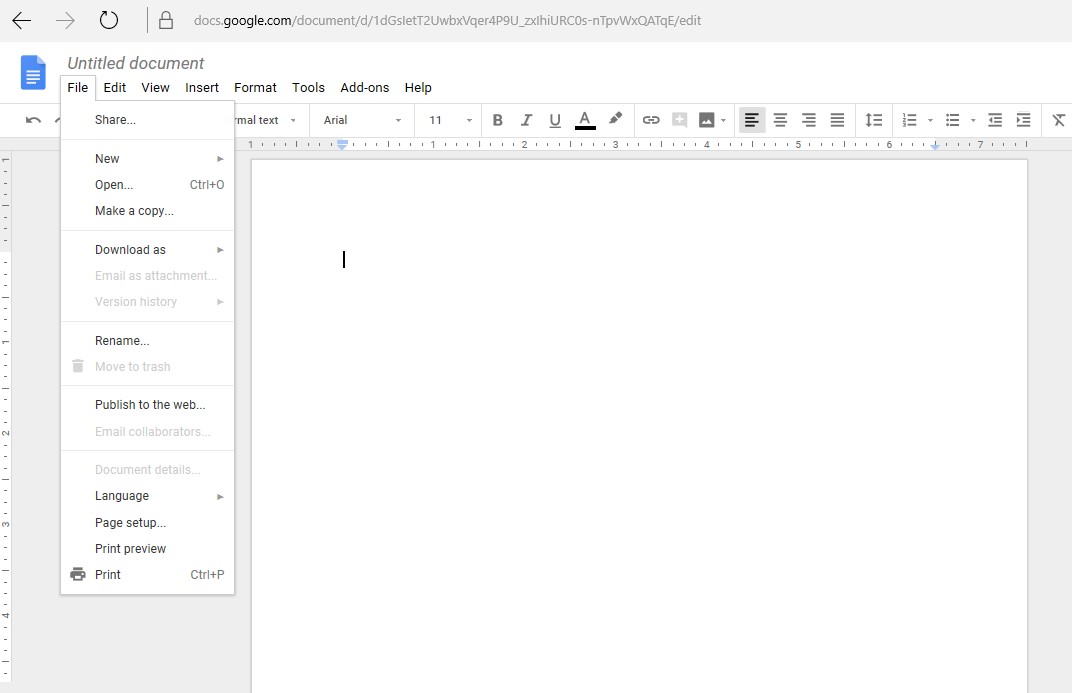Click the Add comment icon
Viewport: 1072px width, 693px height.
[679, 120]
